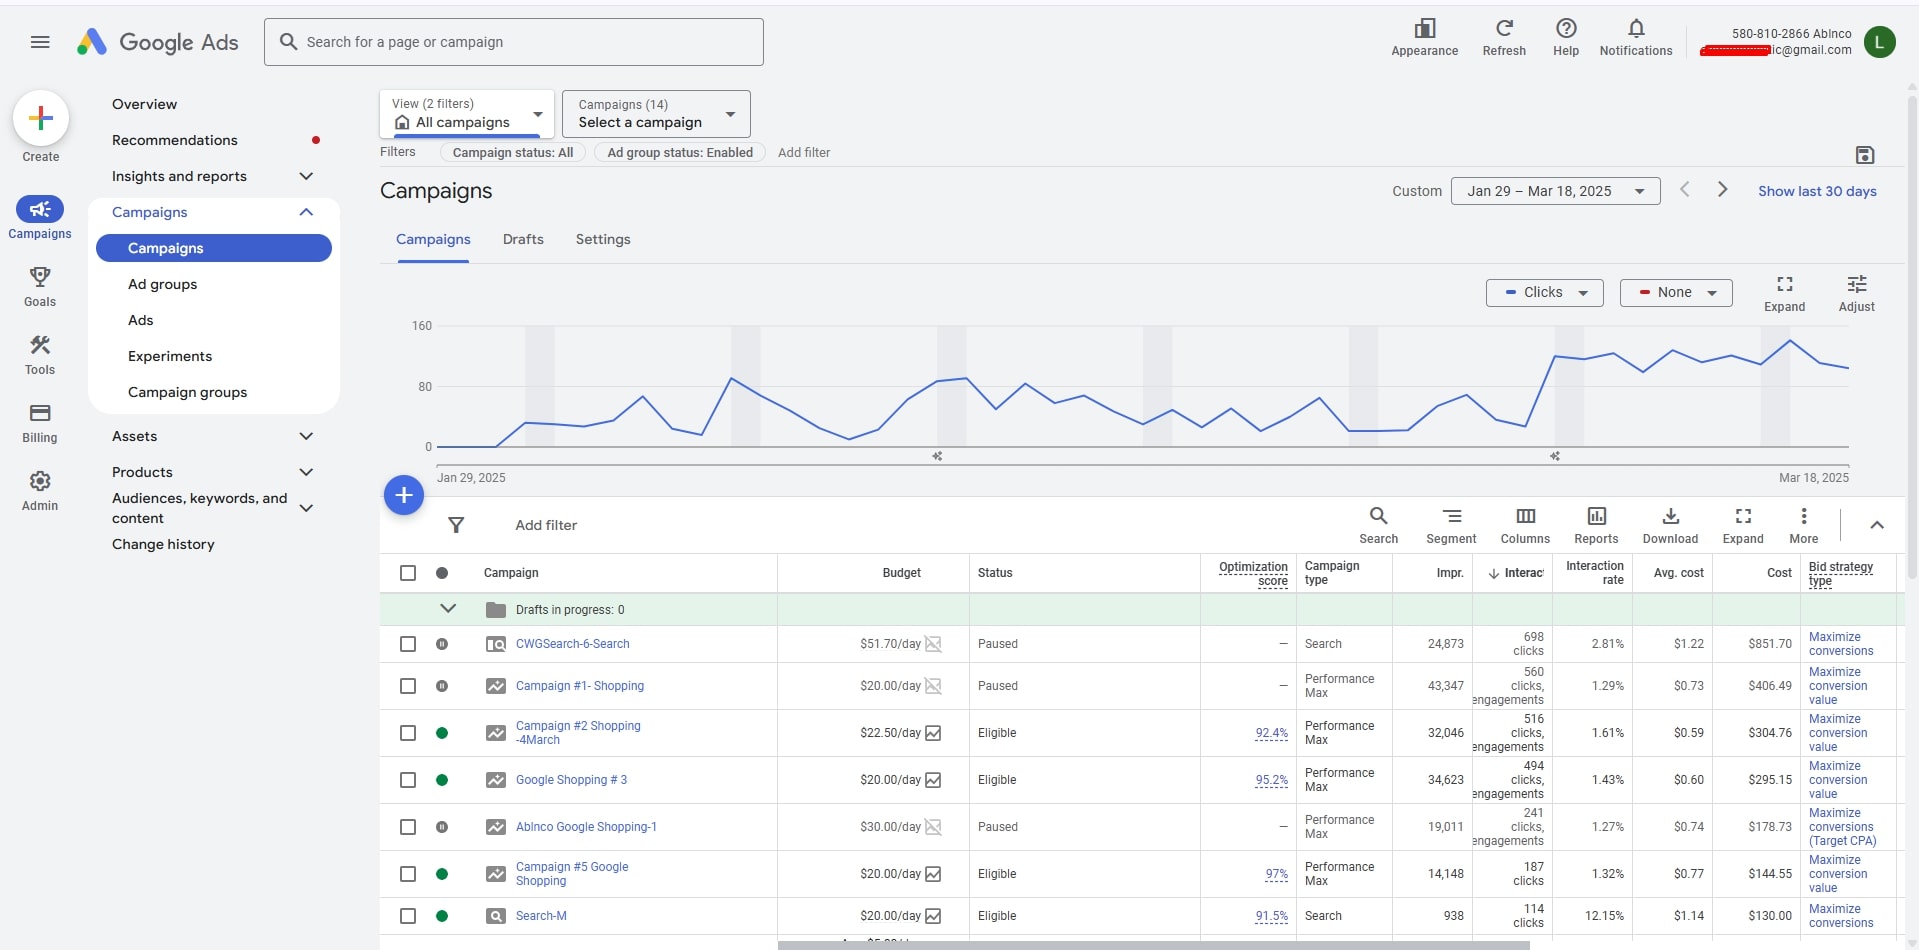Click the save view icon
The image size is (1919, 950).
[x=1864, y=155]
